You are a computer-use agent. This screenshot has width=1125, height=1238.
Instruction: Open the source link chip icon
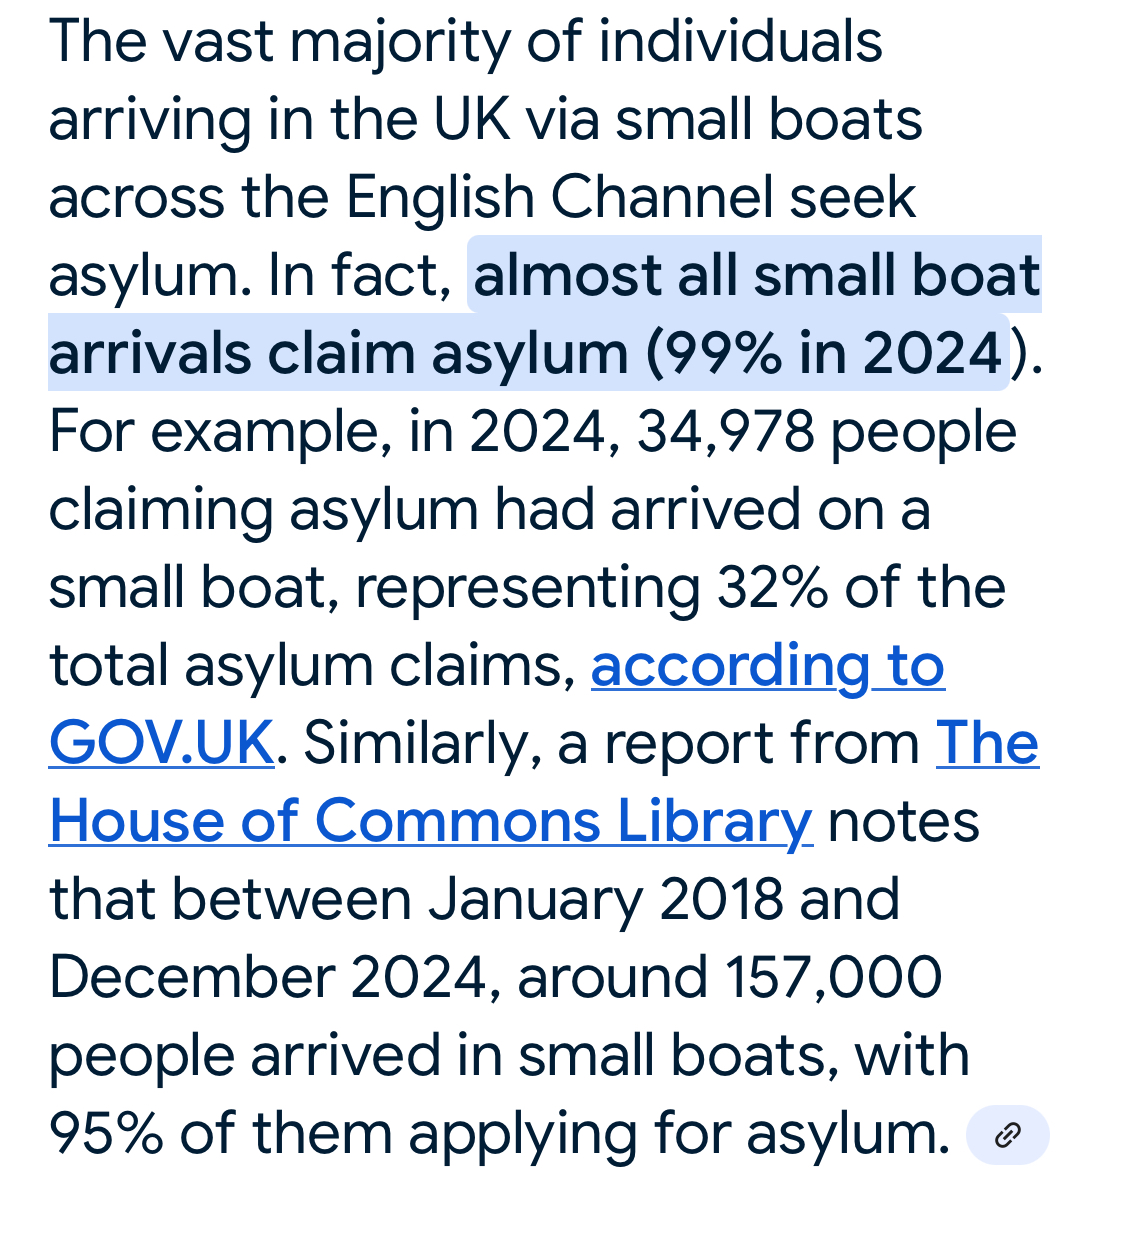[x=1007, y=1135]
